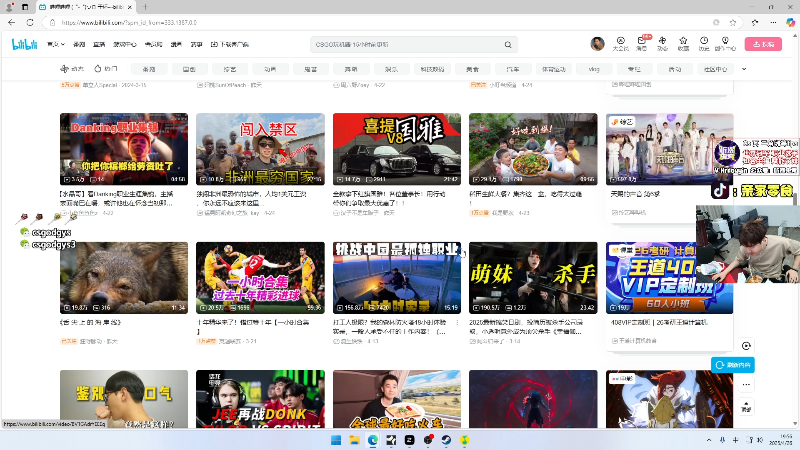Open the Windows Start button

[x=336, y=440]
